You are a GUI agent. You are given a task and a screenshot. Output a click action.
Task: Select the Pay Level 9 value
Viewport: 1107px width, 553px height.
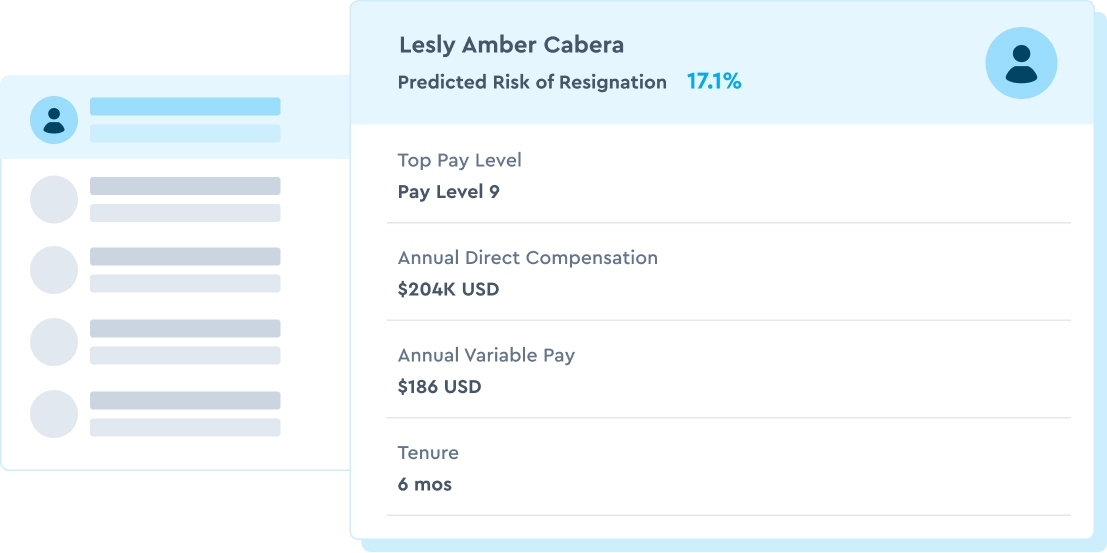click(x=448, y=192)
